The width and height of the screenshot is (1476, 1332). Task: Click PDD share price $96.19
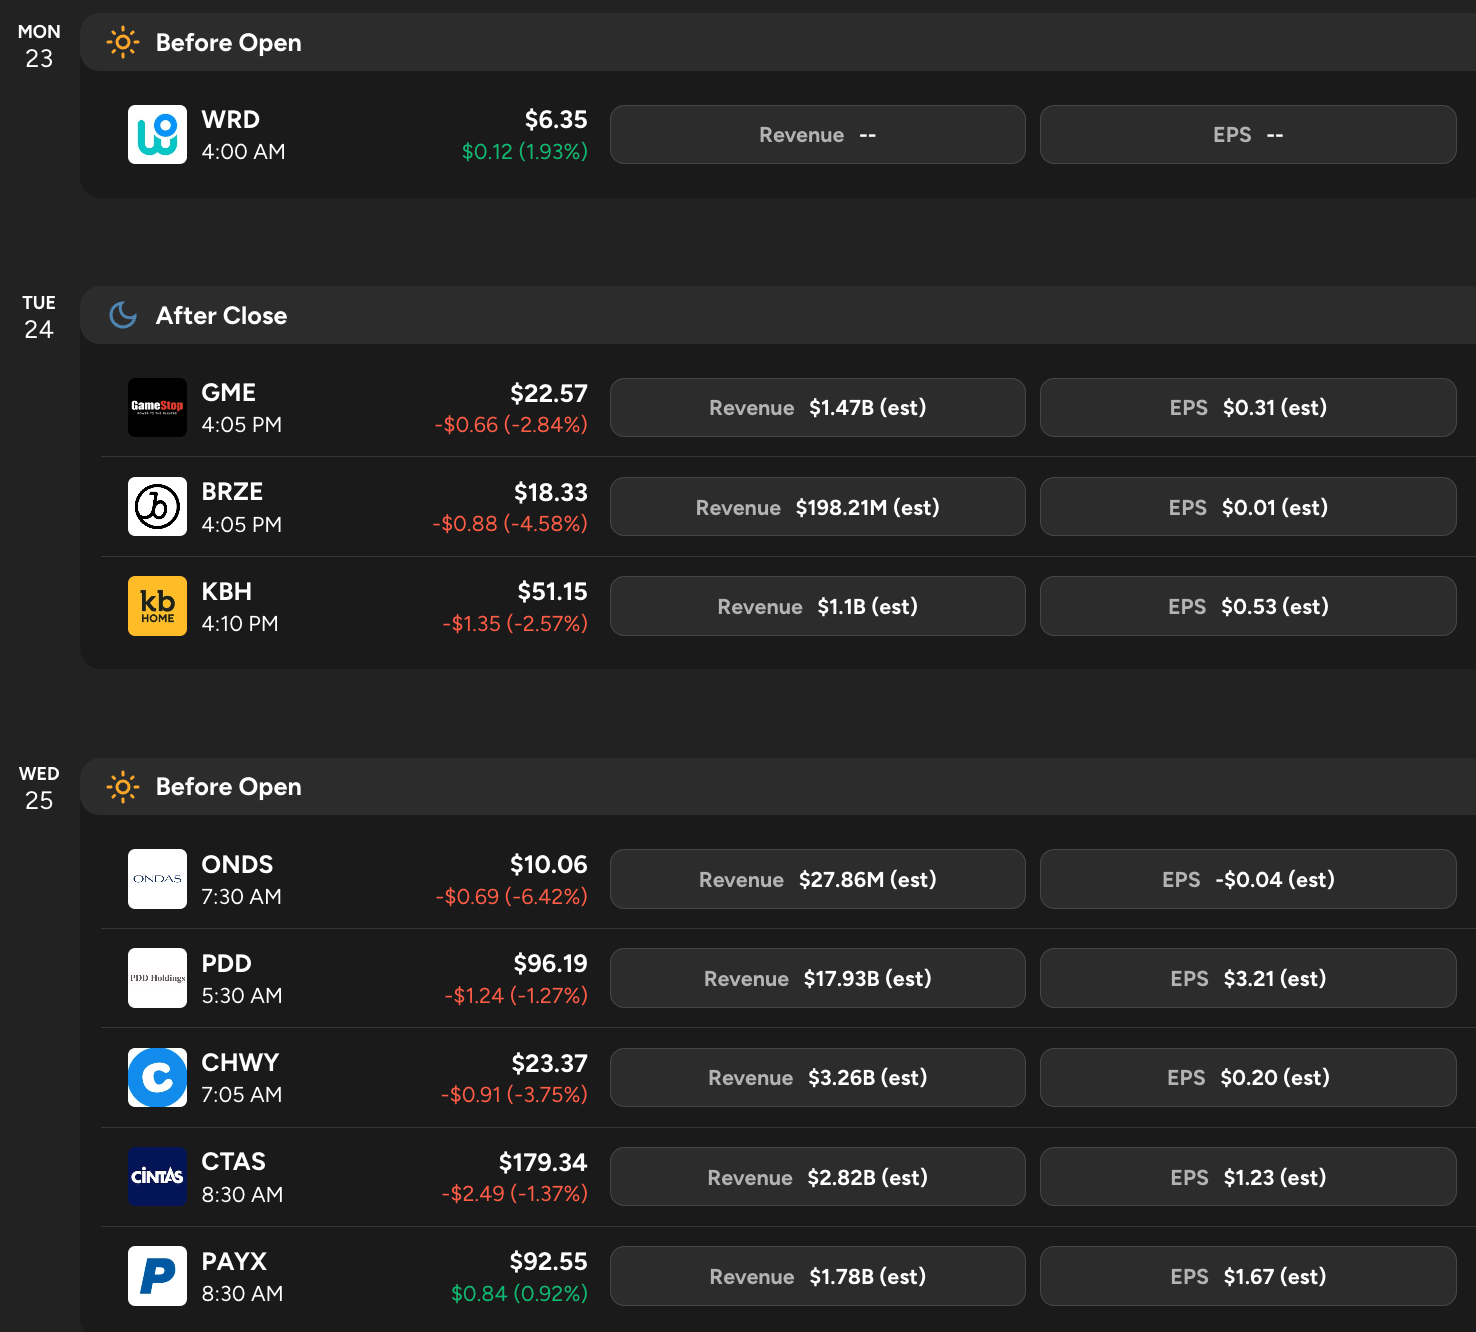[x=551, y=964]
